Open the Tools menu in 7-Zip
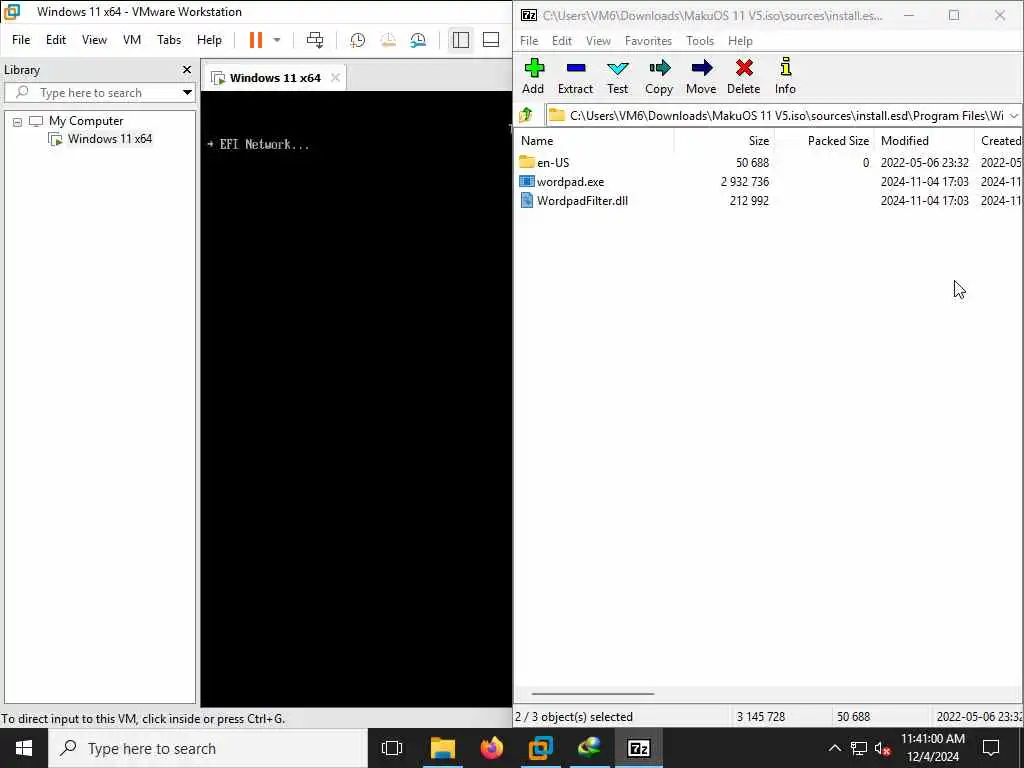 [x=699, y=40]
